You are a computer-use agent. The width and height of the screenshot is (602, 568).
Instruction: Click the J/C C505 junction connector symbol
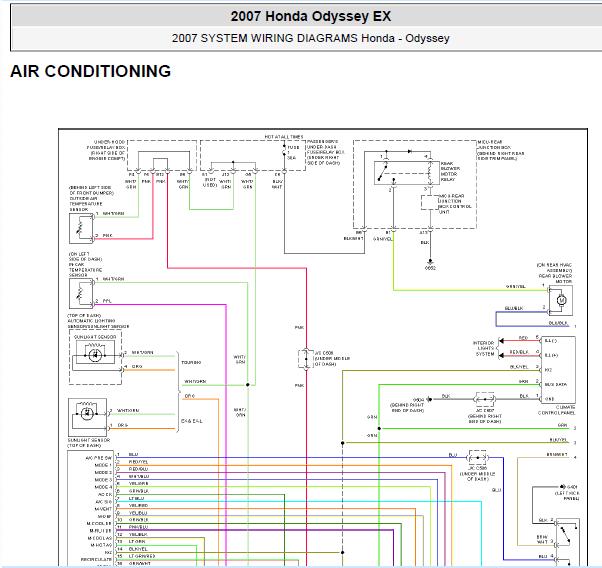click(477, 457)
